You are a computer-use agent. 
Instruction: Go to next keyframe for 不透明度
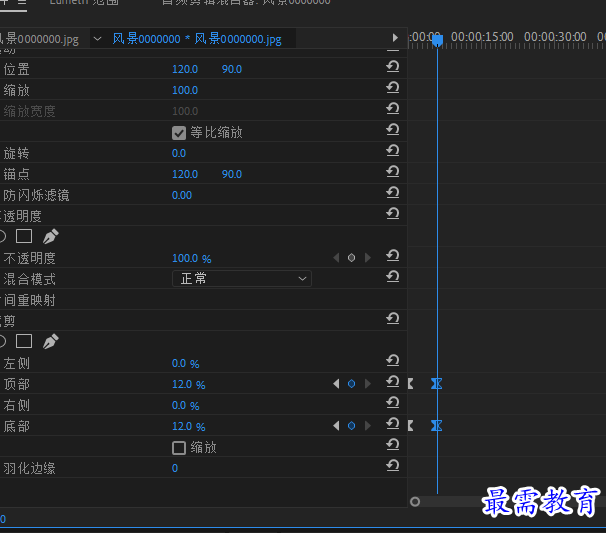pyautogui.click(x=368, y=257)
